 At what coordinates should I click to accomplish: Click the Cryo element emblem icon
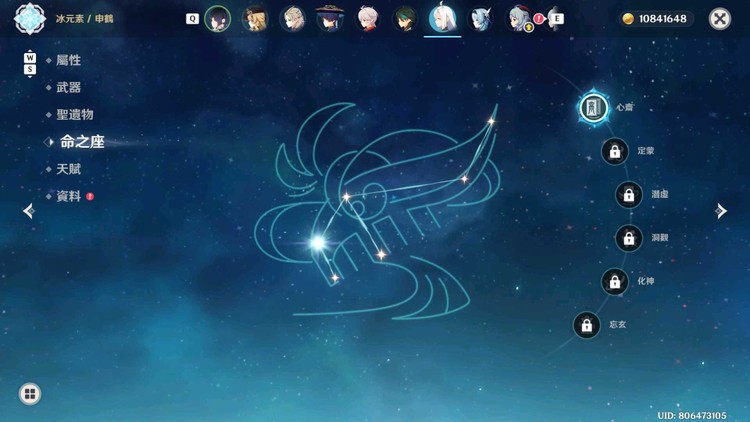coord(30,19)
